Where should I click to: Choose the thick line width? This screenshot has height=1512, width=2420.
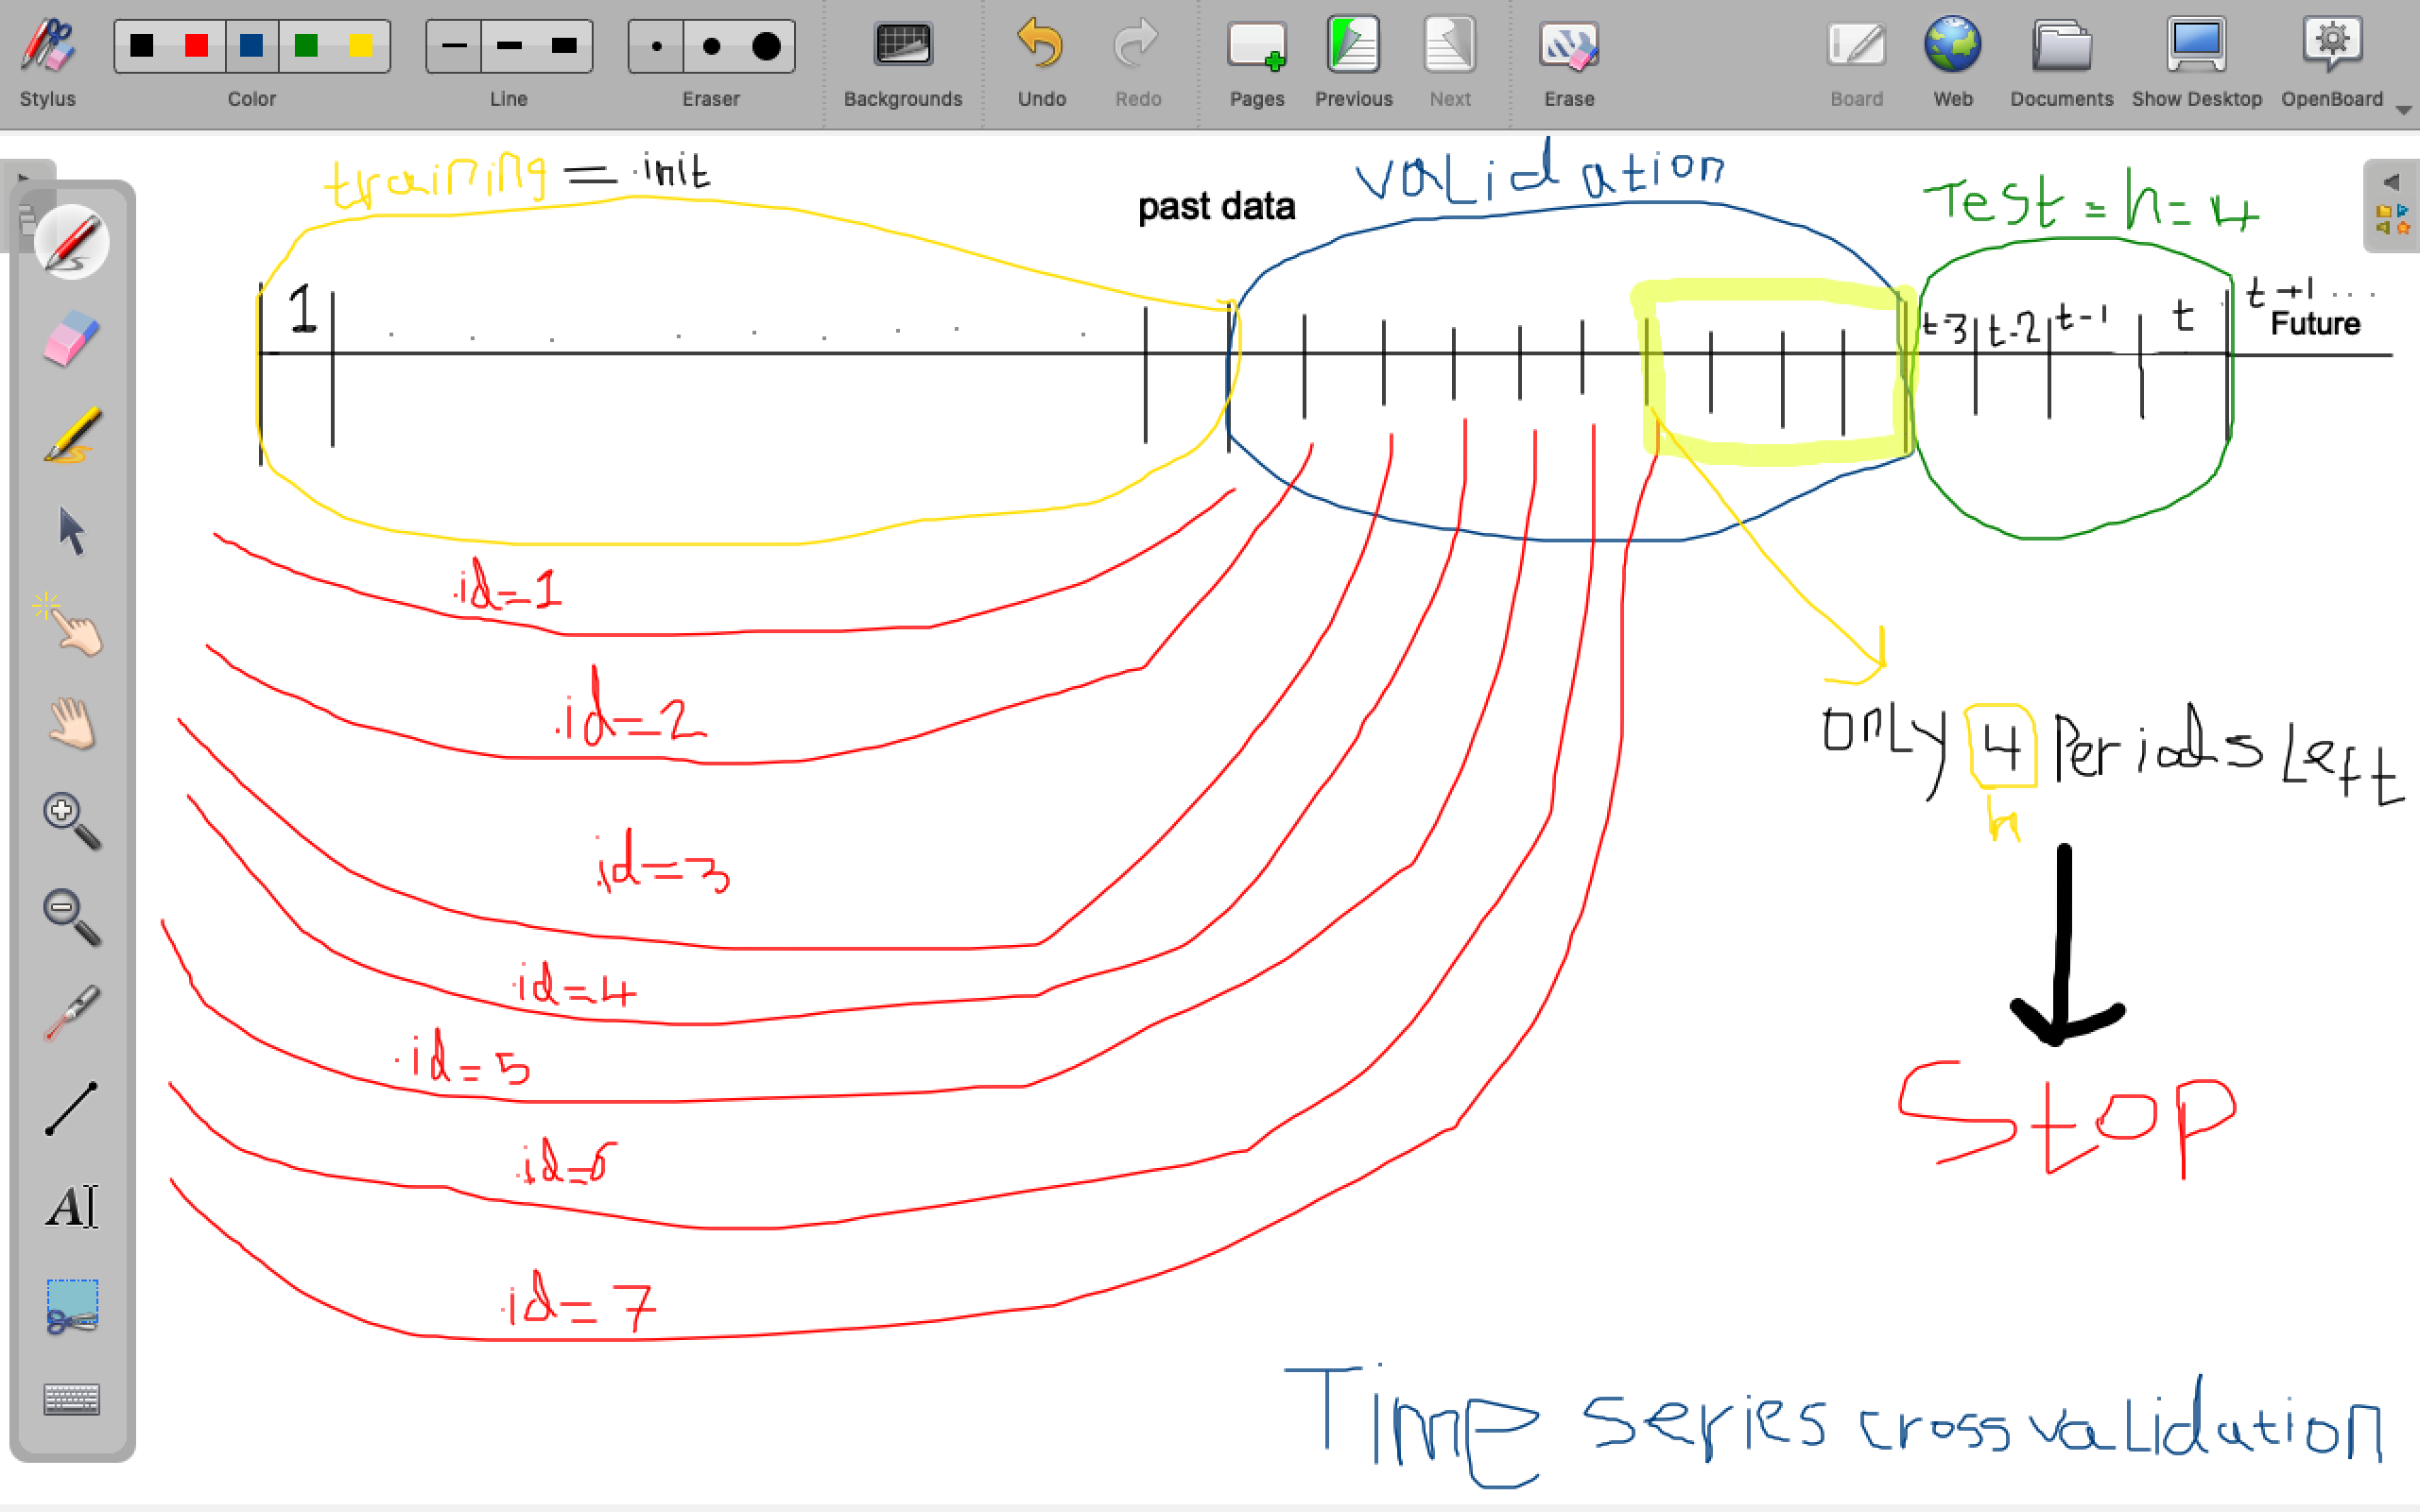click(564, 46)
